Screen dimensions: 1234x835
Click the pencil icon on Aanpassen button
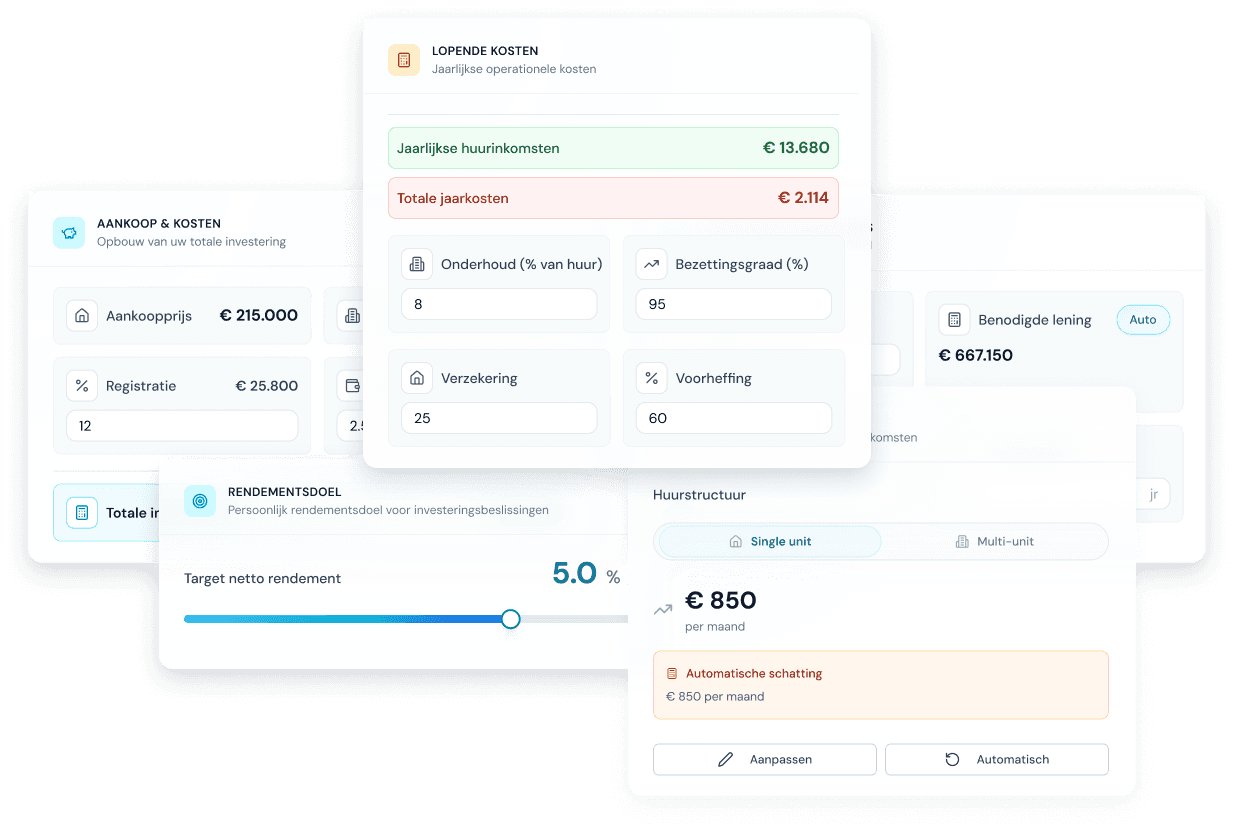pyautogui.click(x=726, y=760)
